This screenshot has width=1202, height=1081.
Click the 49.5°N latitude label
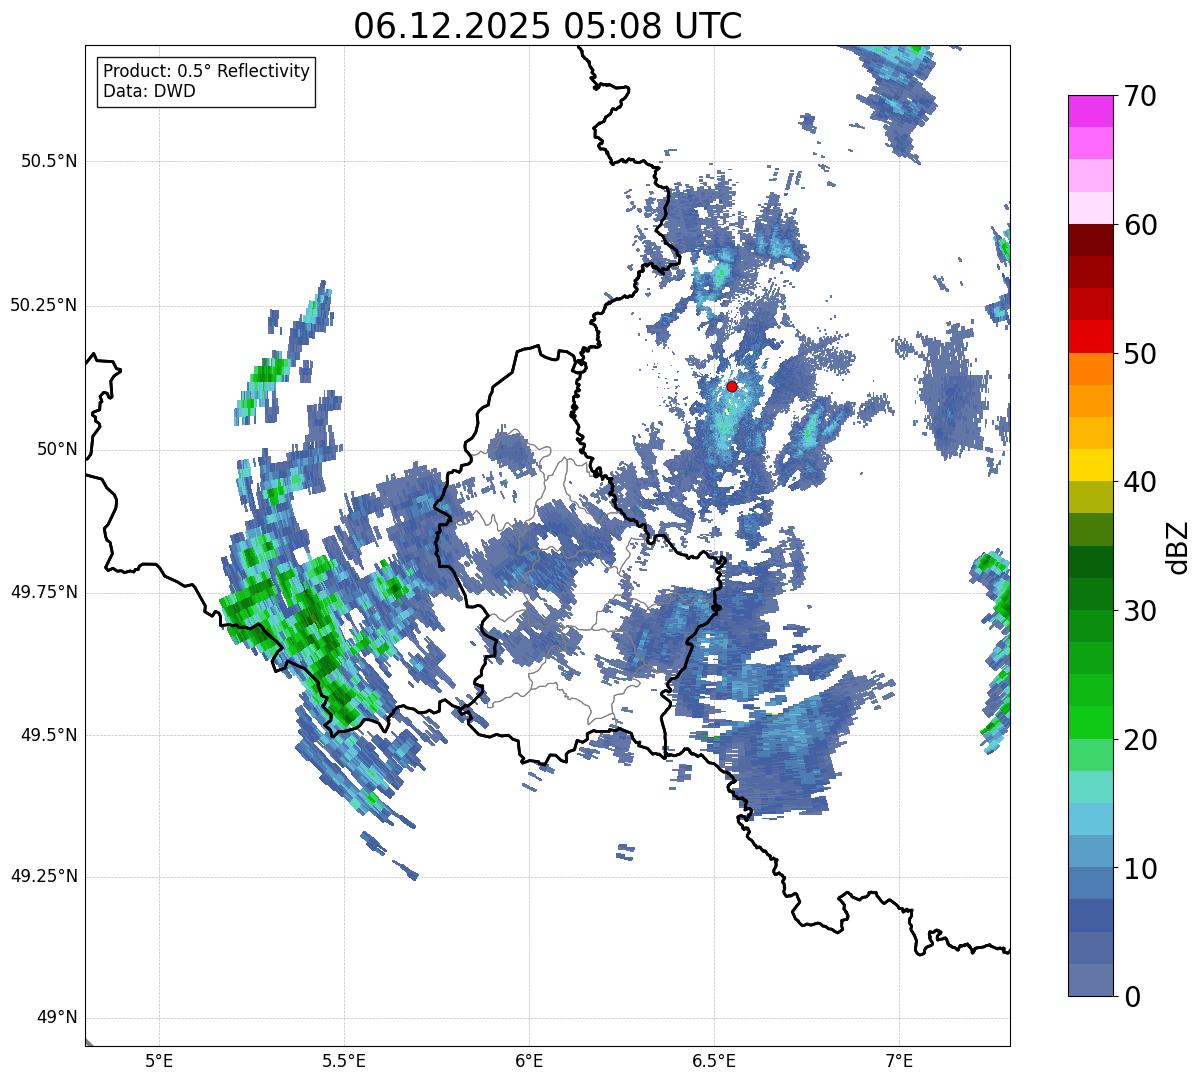click(x=49, y=735)
